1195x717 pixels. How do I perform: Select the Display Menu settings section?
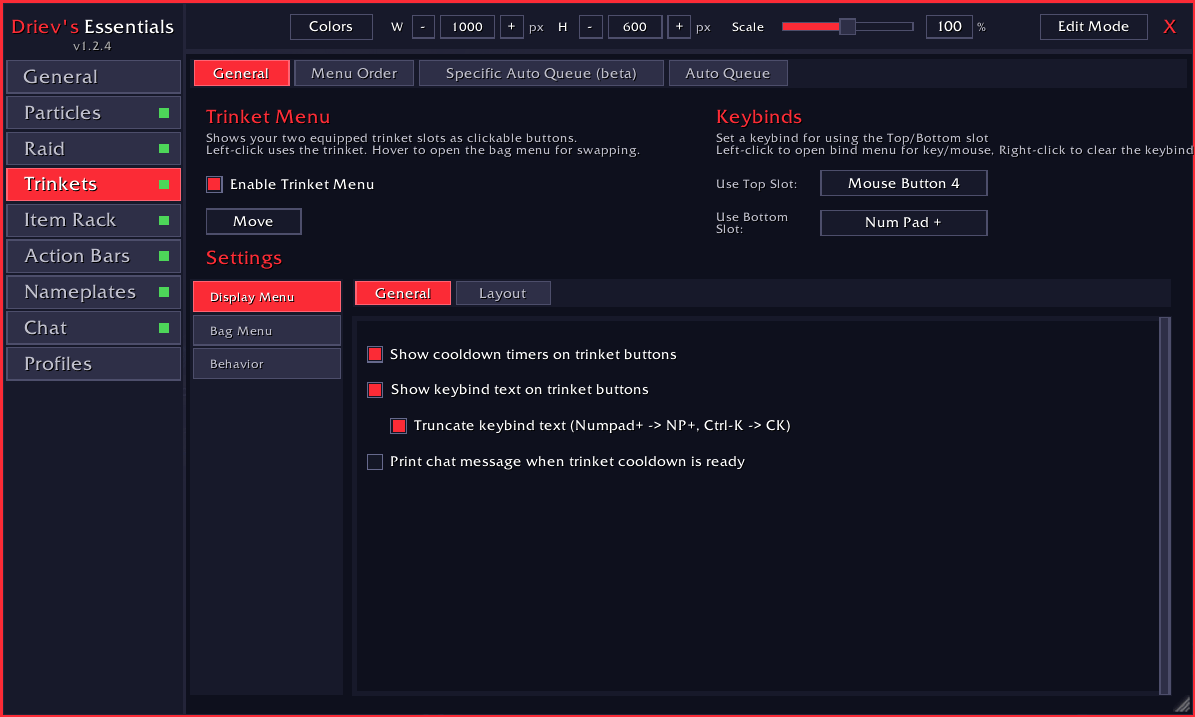267,296
